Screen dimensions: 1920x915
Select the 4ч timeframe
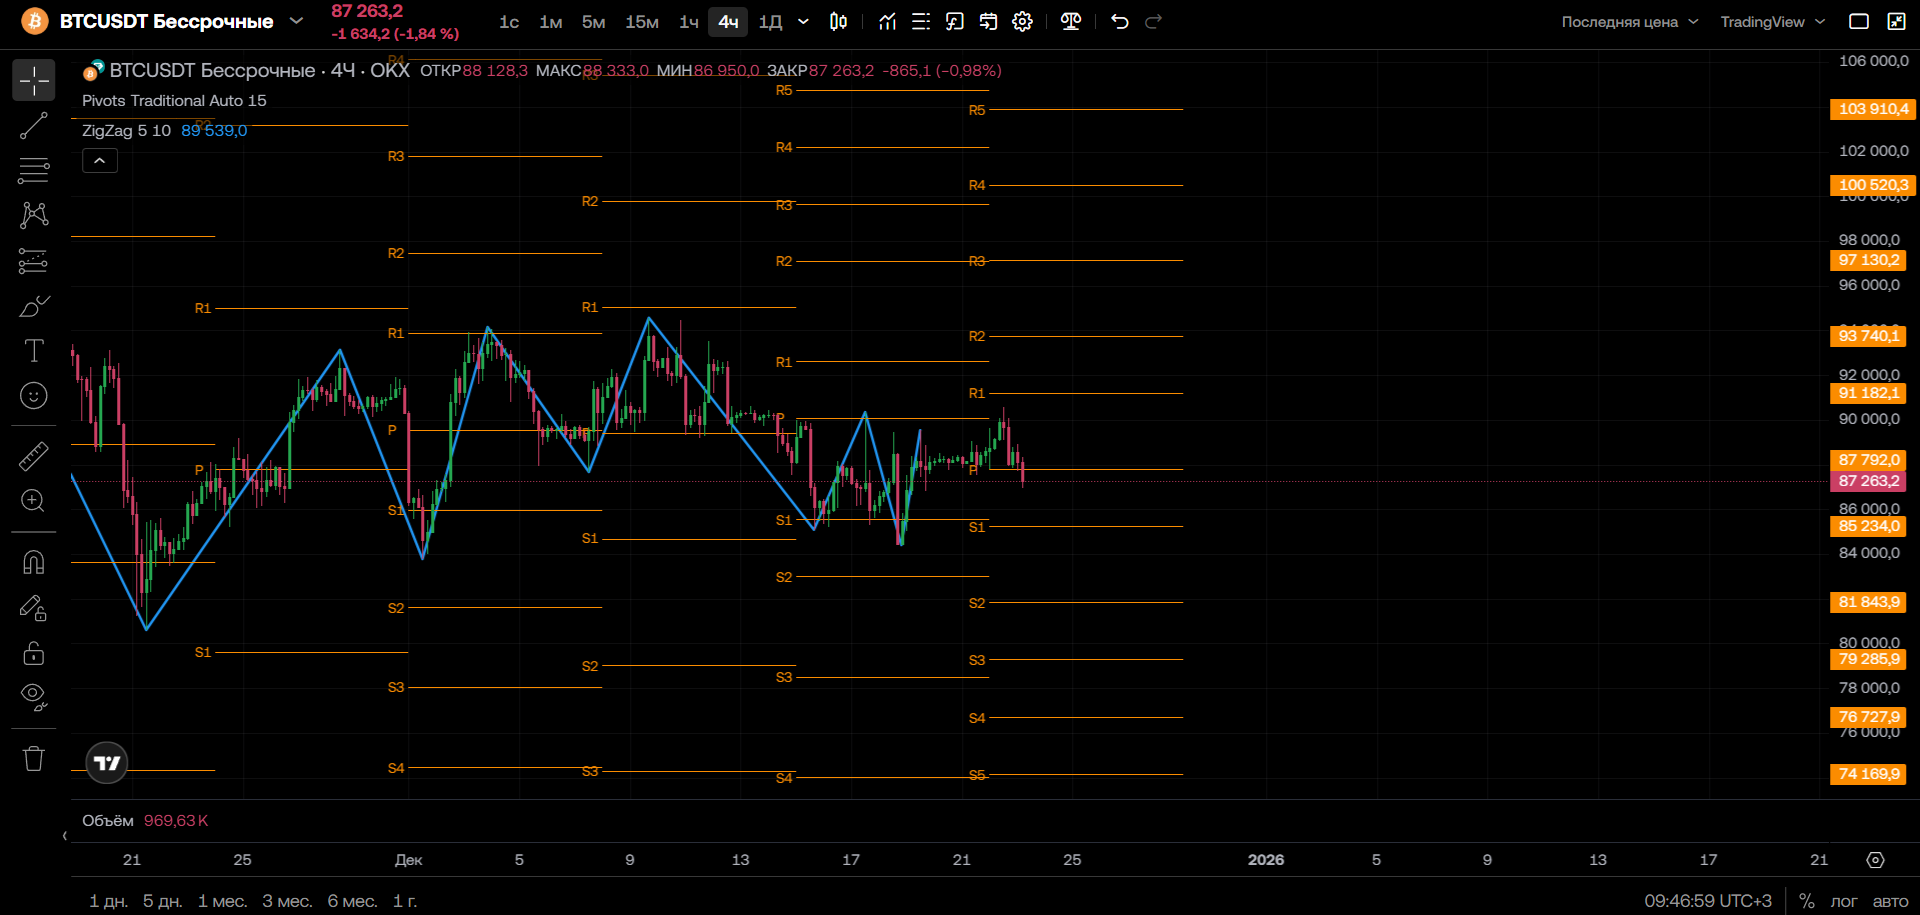tap(728, 22)
